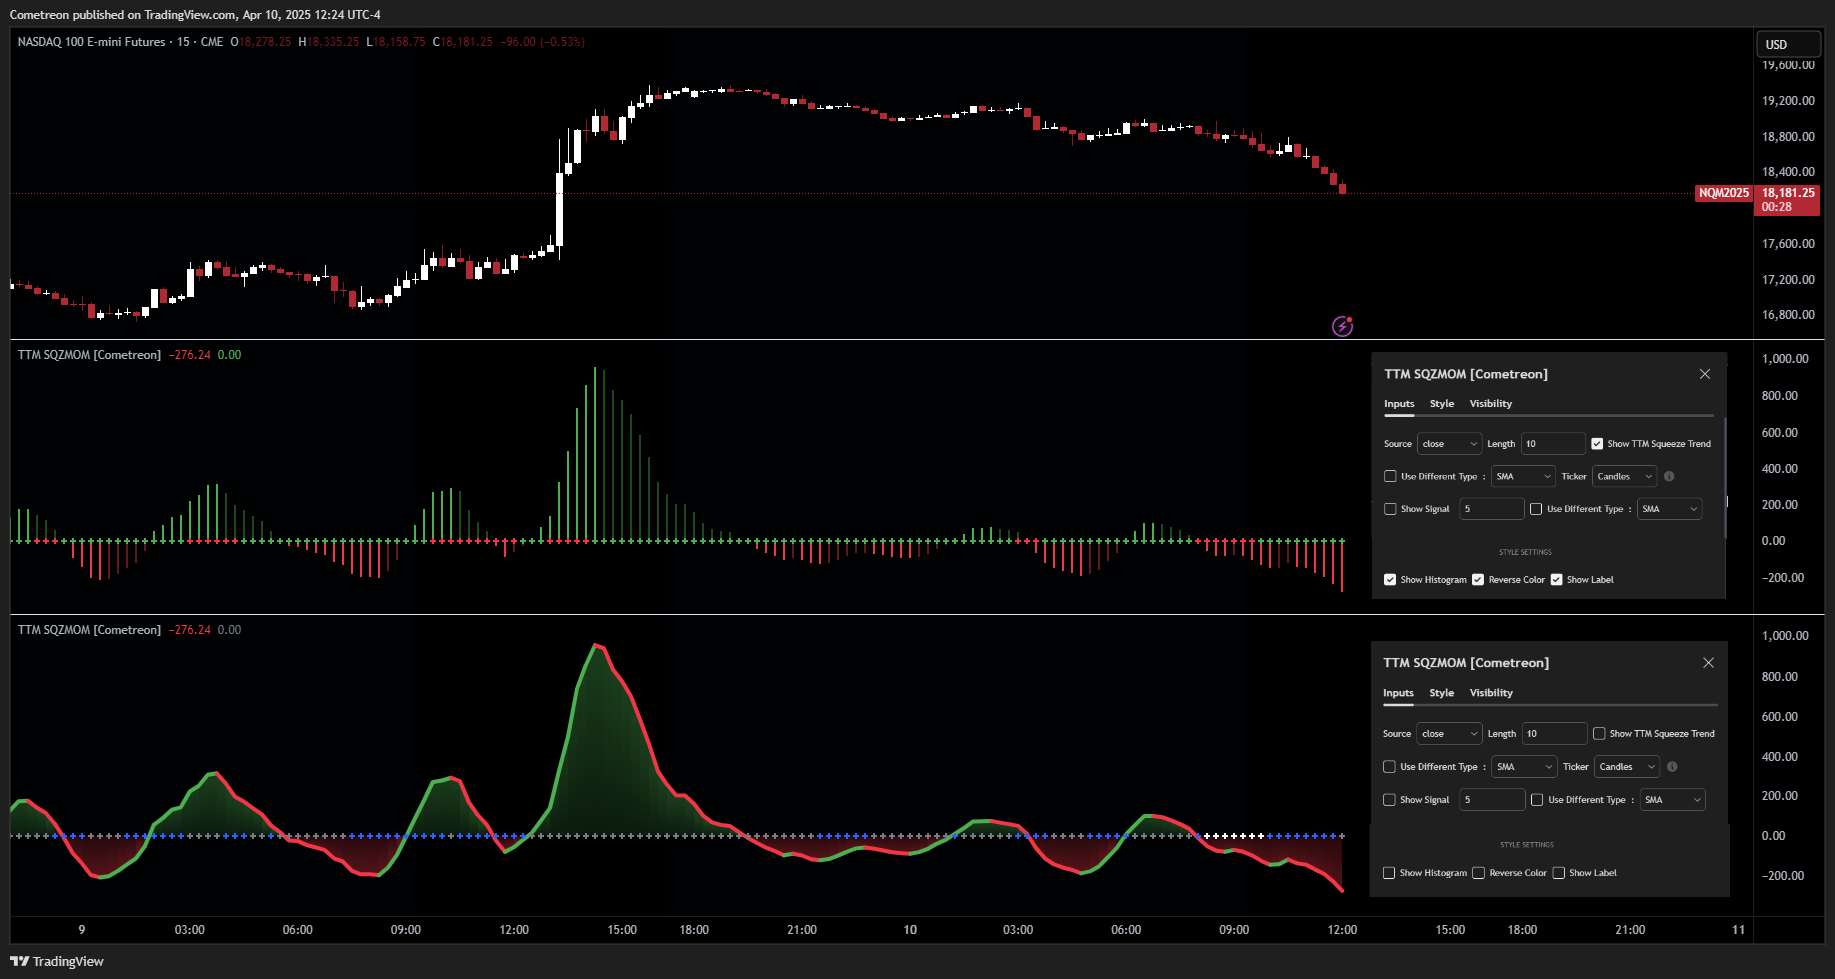Click the Show Signal value field 5, histogram-pane dialog
The image size is (1835, 979).
[1492, 509]
